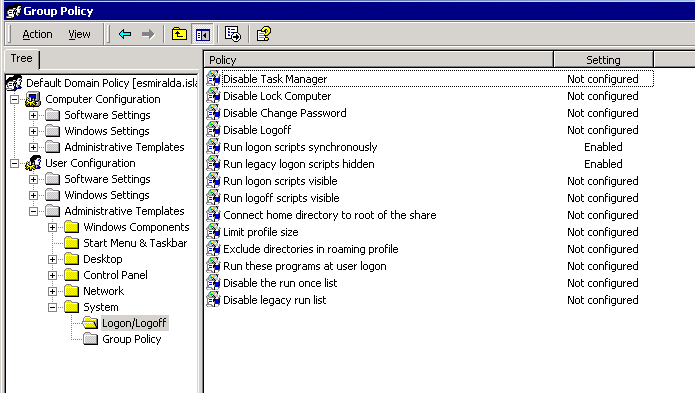Select Connect home directory to root policy

click(330, 215)
